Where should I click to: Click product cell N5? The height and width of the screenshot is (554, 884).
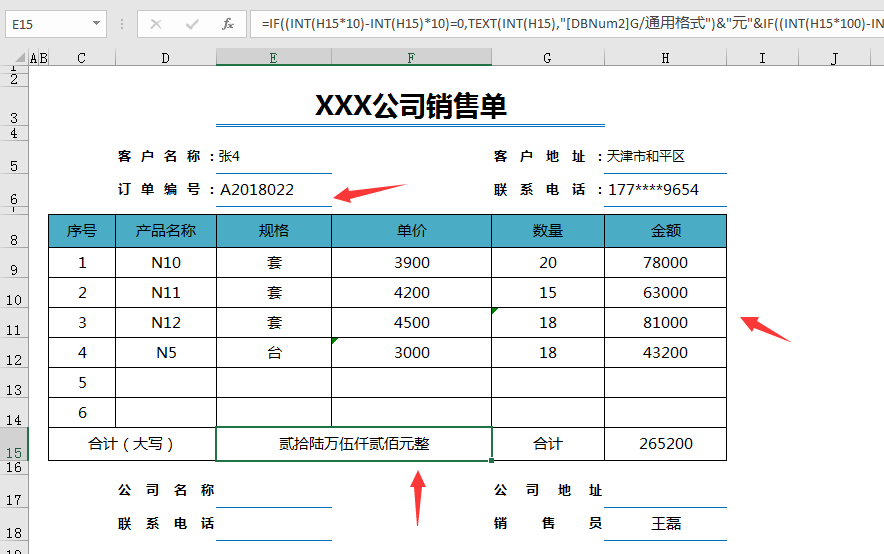pos(166,353)
